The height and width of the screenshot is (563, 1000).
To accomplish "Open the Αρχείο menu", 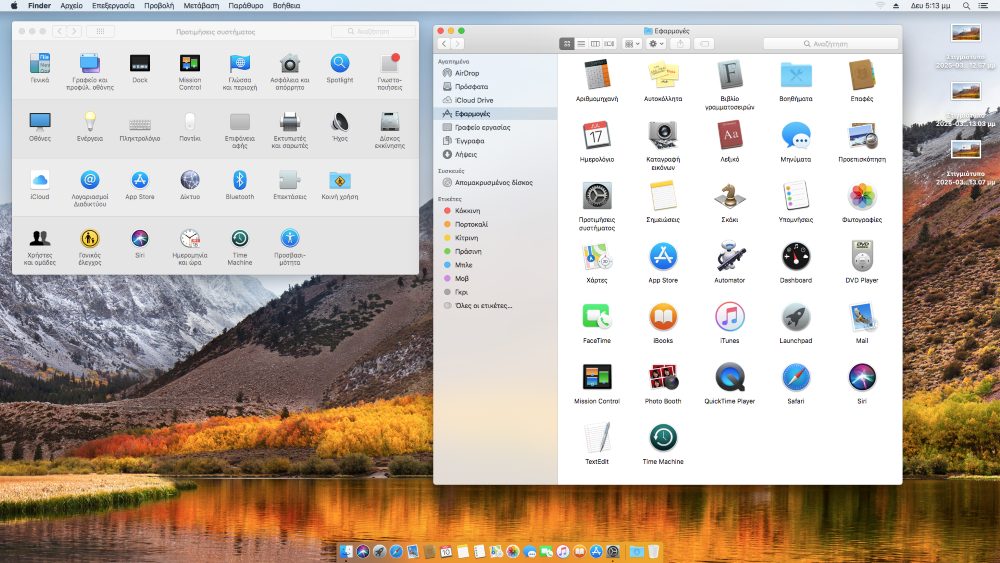I will click(71, 6).
